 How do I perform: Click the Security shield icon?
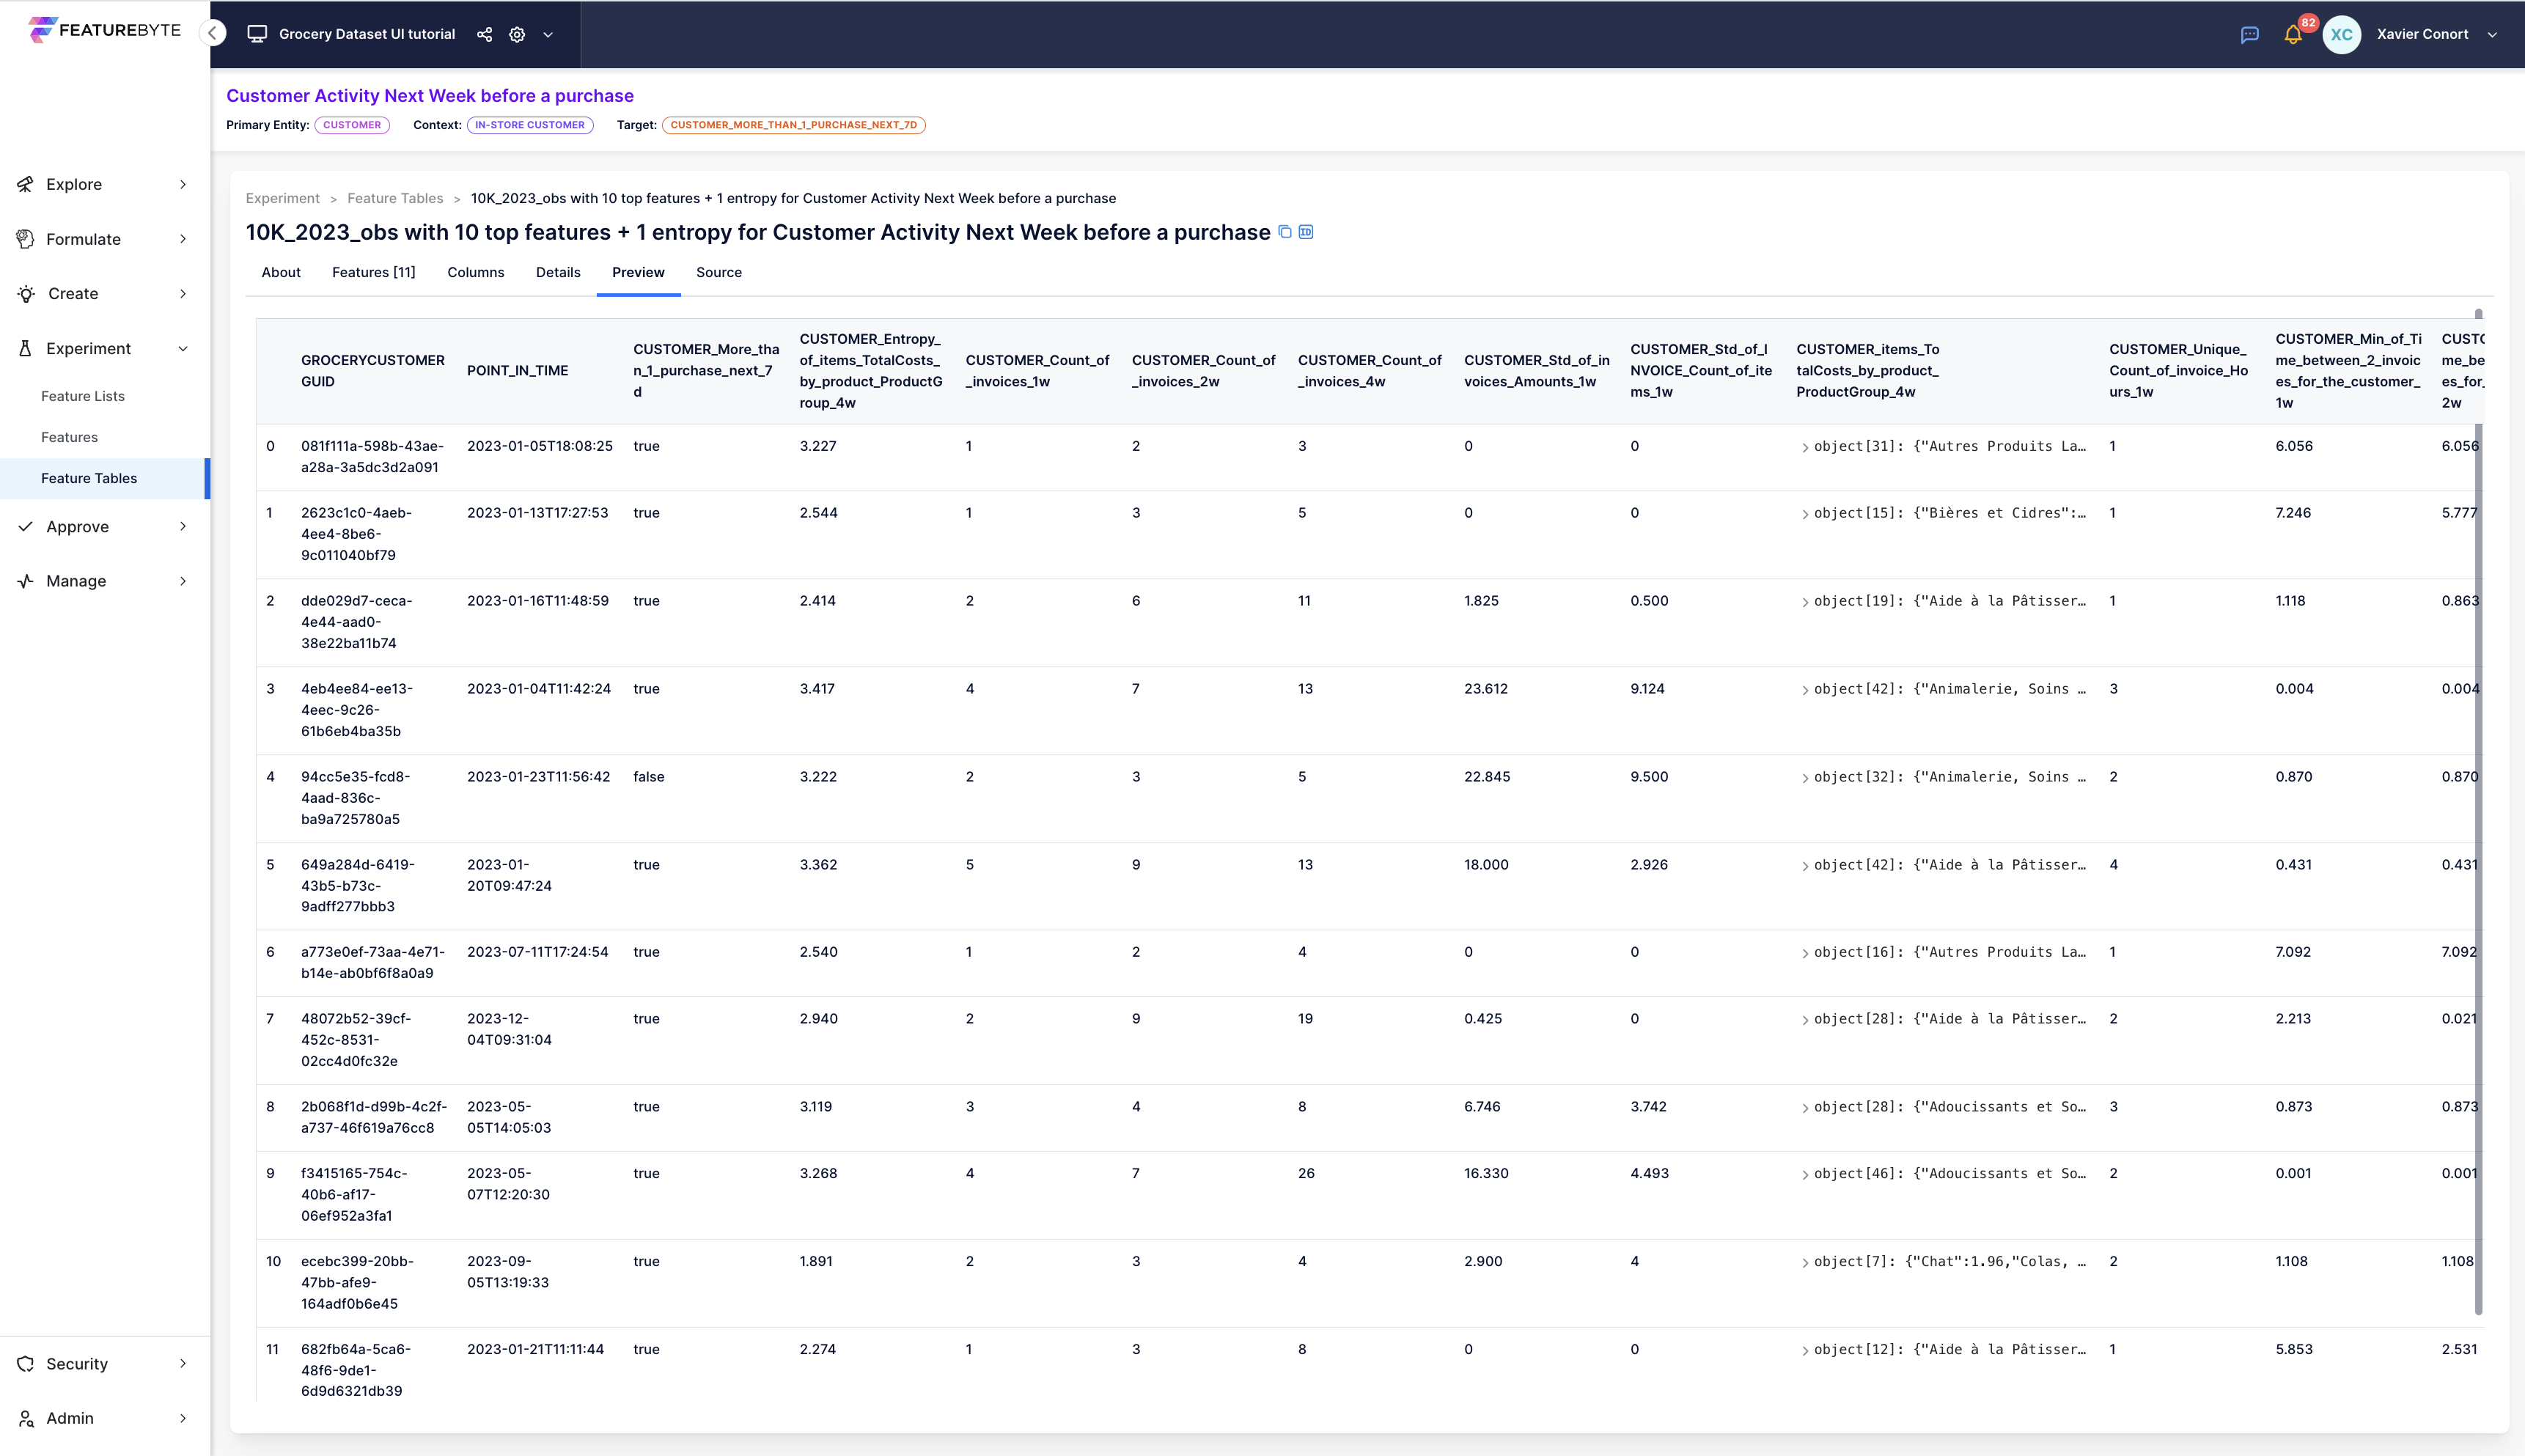tap(26, 1364)
